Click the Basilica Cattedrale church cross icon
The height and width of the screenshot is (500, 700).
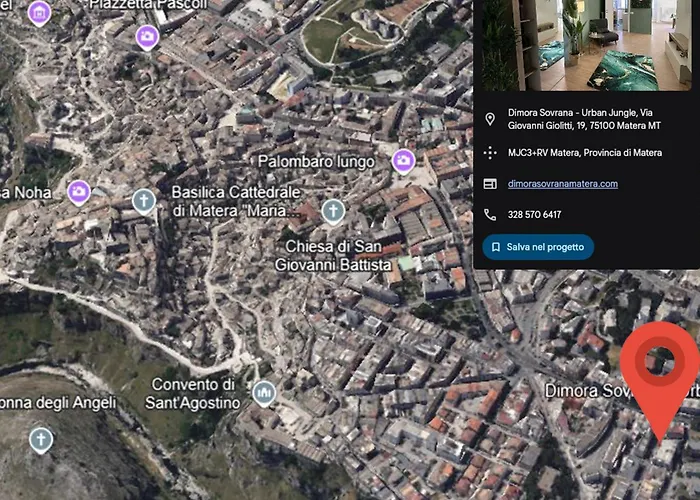click(x=144, y=202)
